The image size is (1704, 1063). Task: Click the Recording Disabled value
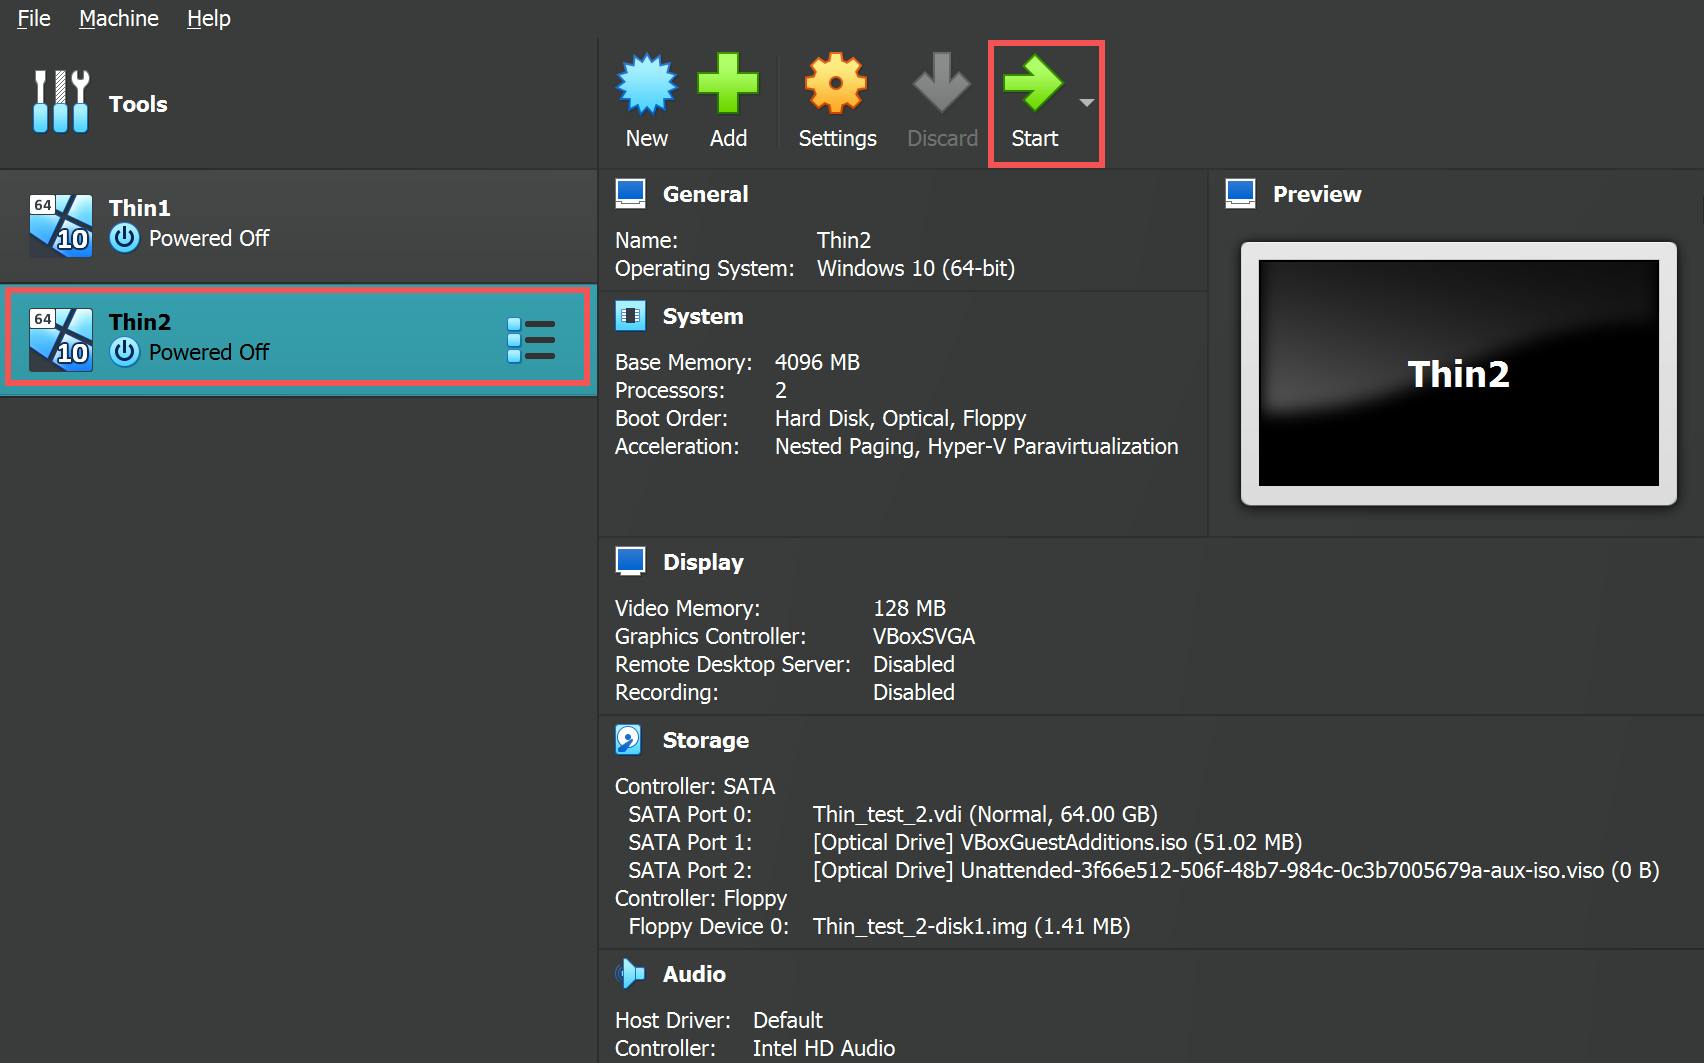click(x=913, y=692)
